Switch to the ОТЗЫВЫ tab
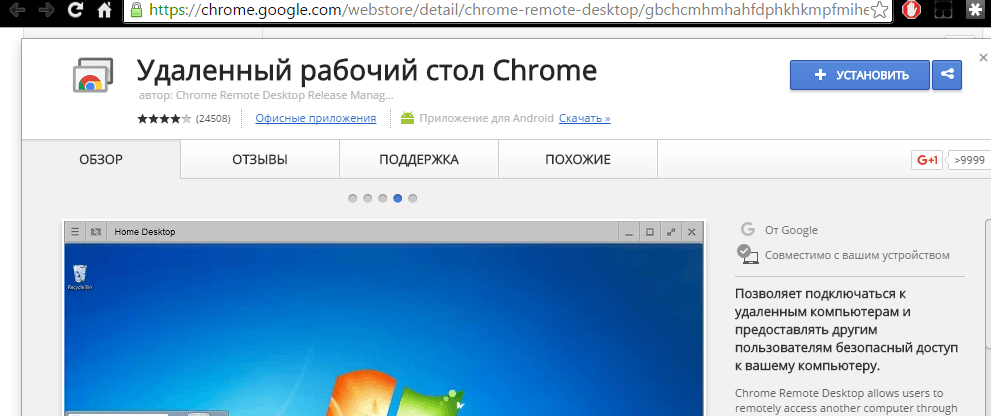The height and width of the screenshot is (416, 991). point(260,159)
